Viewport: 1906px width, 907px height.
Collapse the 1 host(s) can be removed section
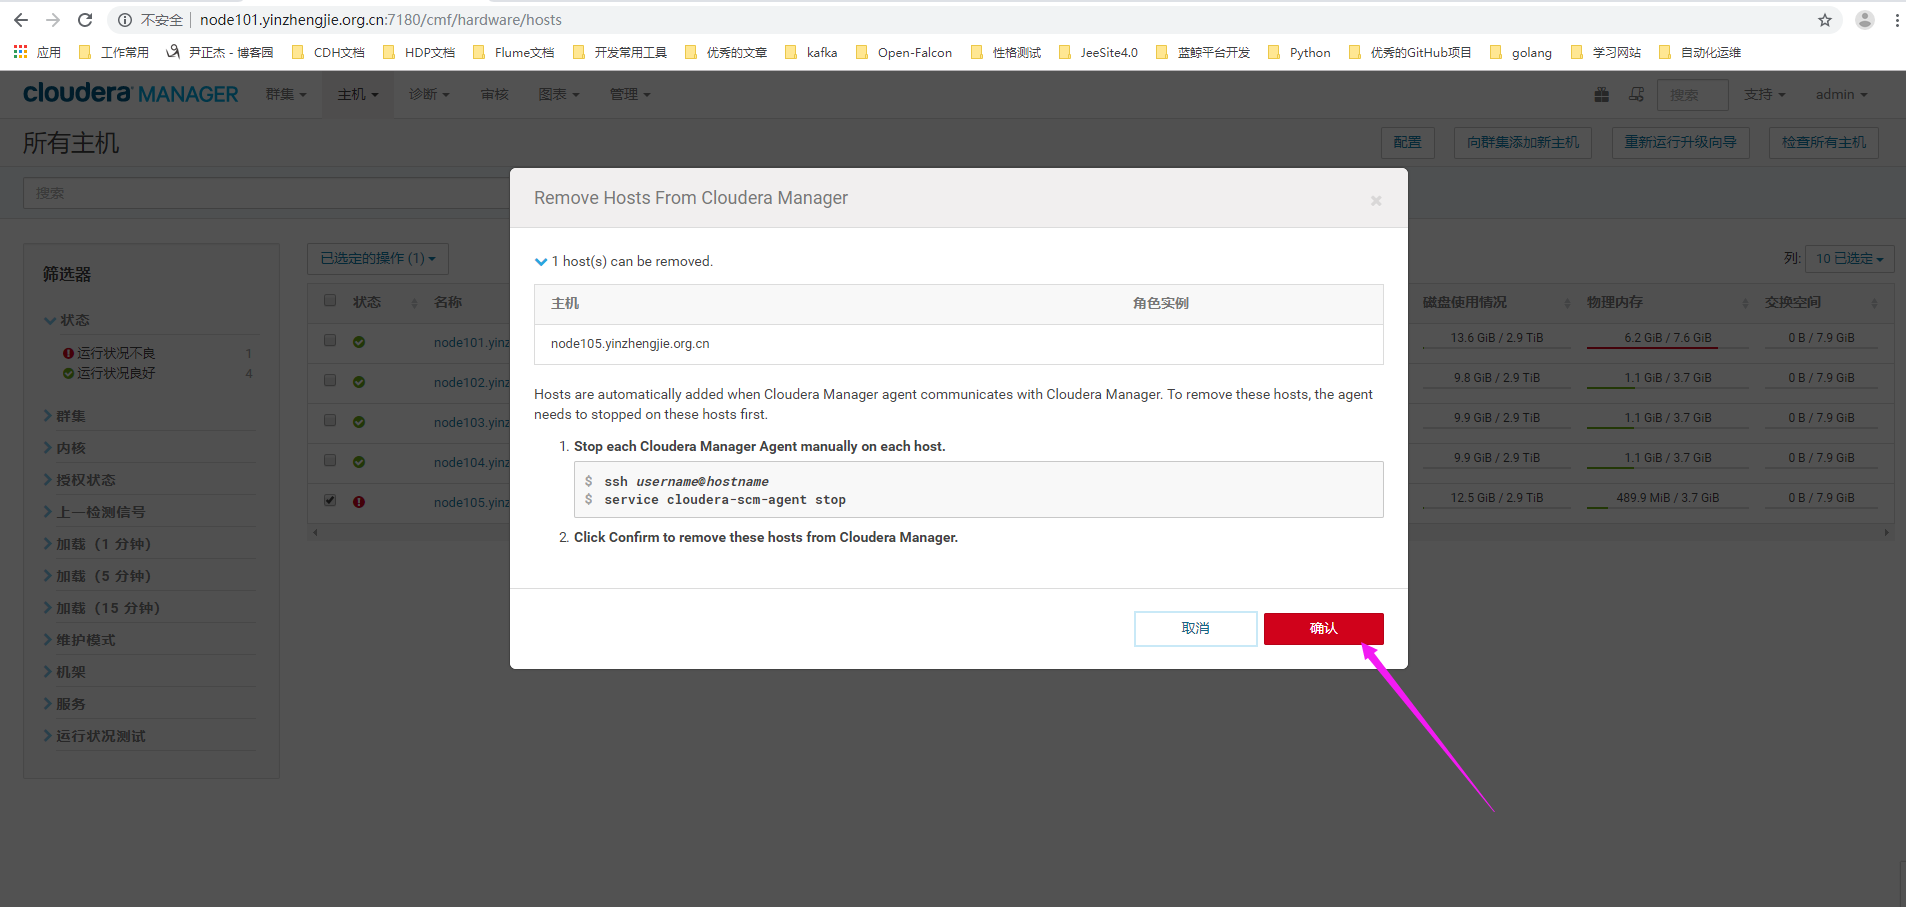(541, 262)
